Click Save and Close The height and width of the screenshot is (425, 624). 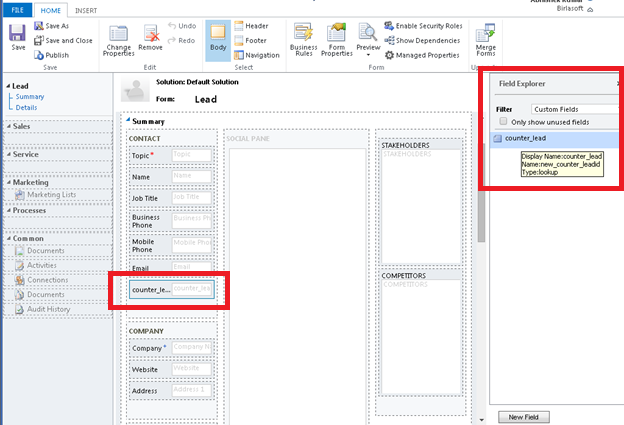point(63,40)
